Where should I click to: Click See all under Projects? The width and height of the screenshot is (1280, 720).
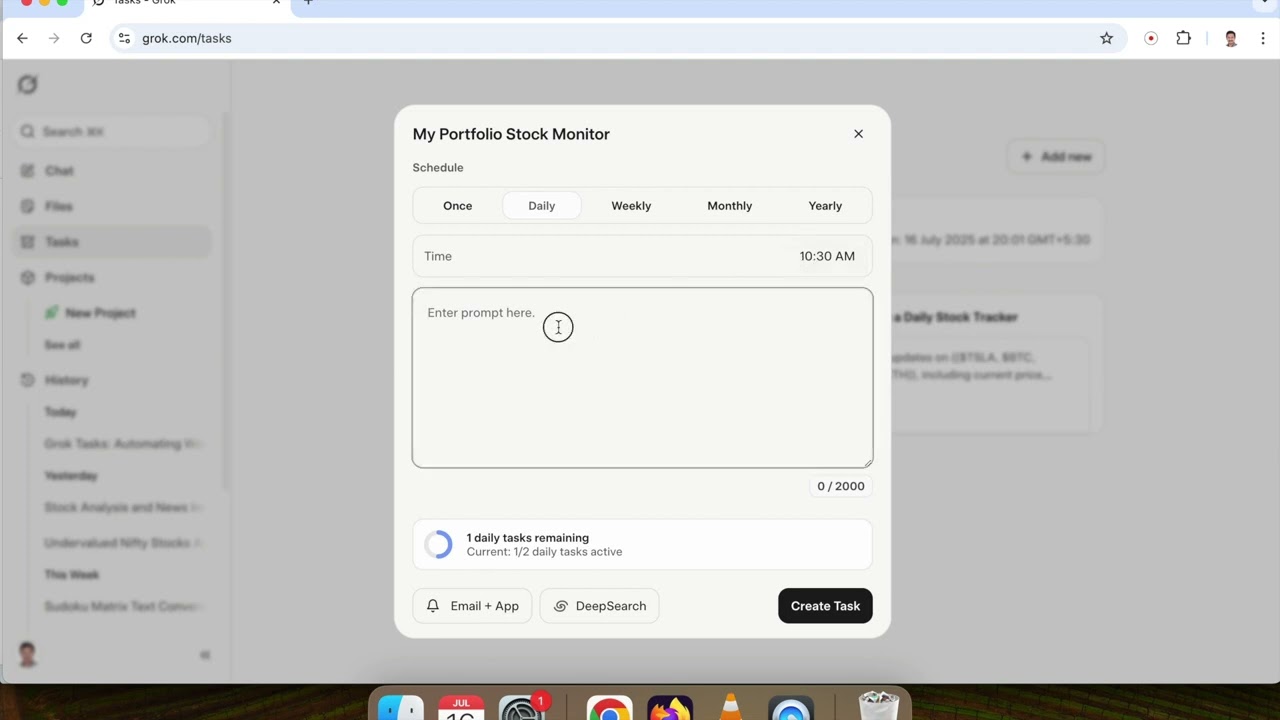(62, 345)
